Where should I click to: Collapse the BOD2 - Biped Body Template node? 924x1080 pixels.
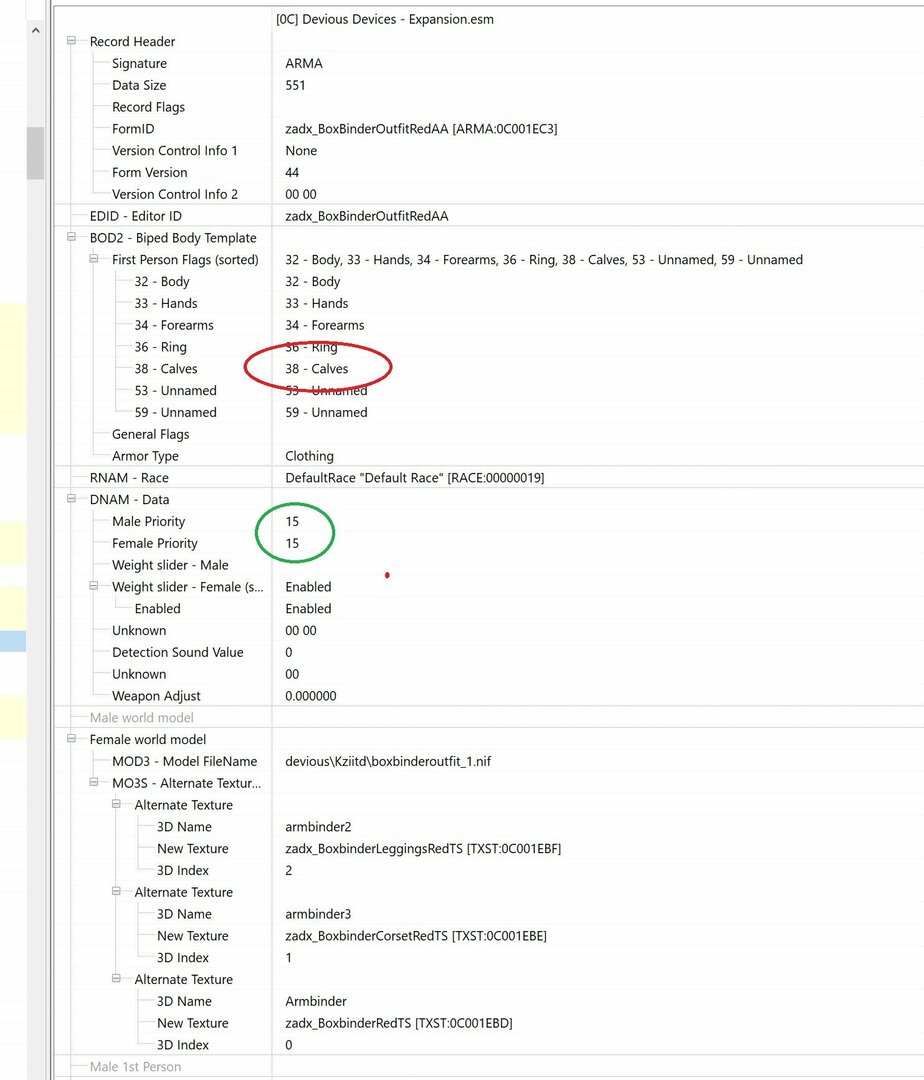click(71, 237)
